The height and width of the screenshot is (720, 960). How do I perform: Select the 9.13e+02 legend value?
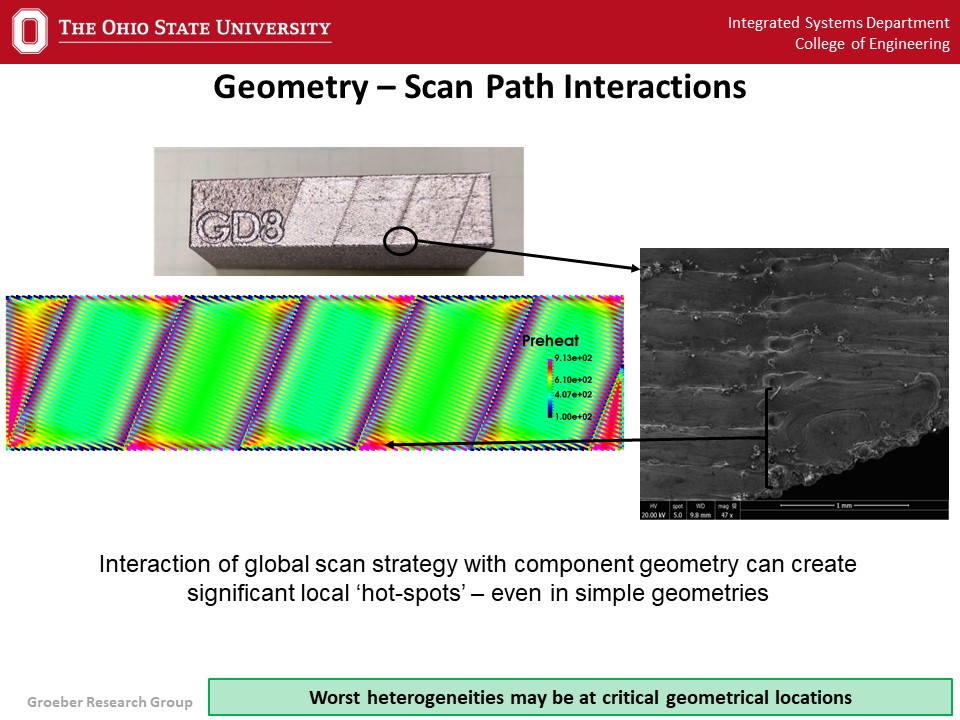tap(573, 357)
